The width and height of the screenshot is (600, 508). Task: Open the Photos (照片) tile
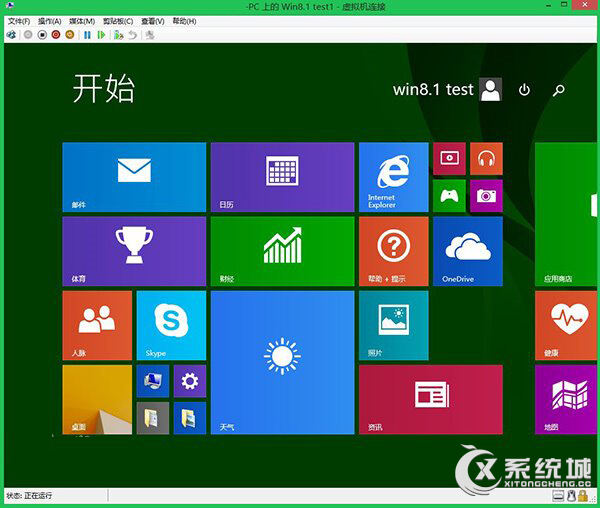[394, 326]
